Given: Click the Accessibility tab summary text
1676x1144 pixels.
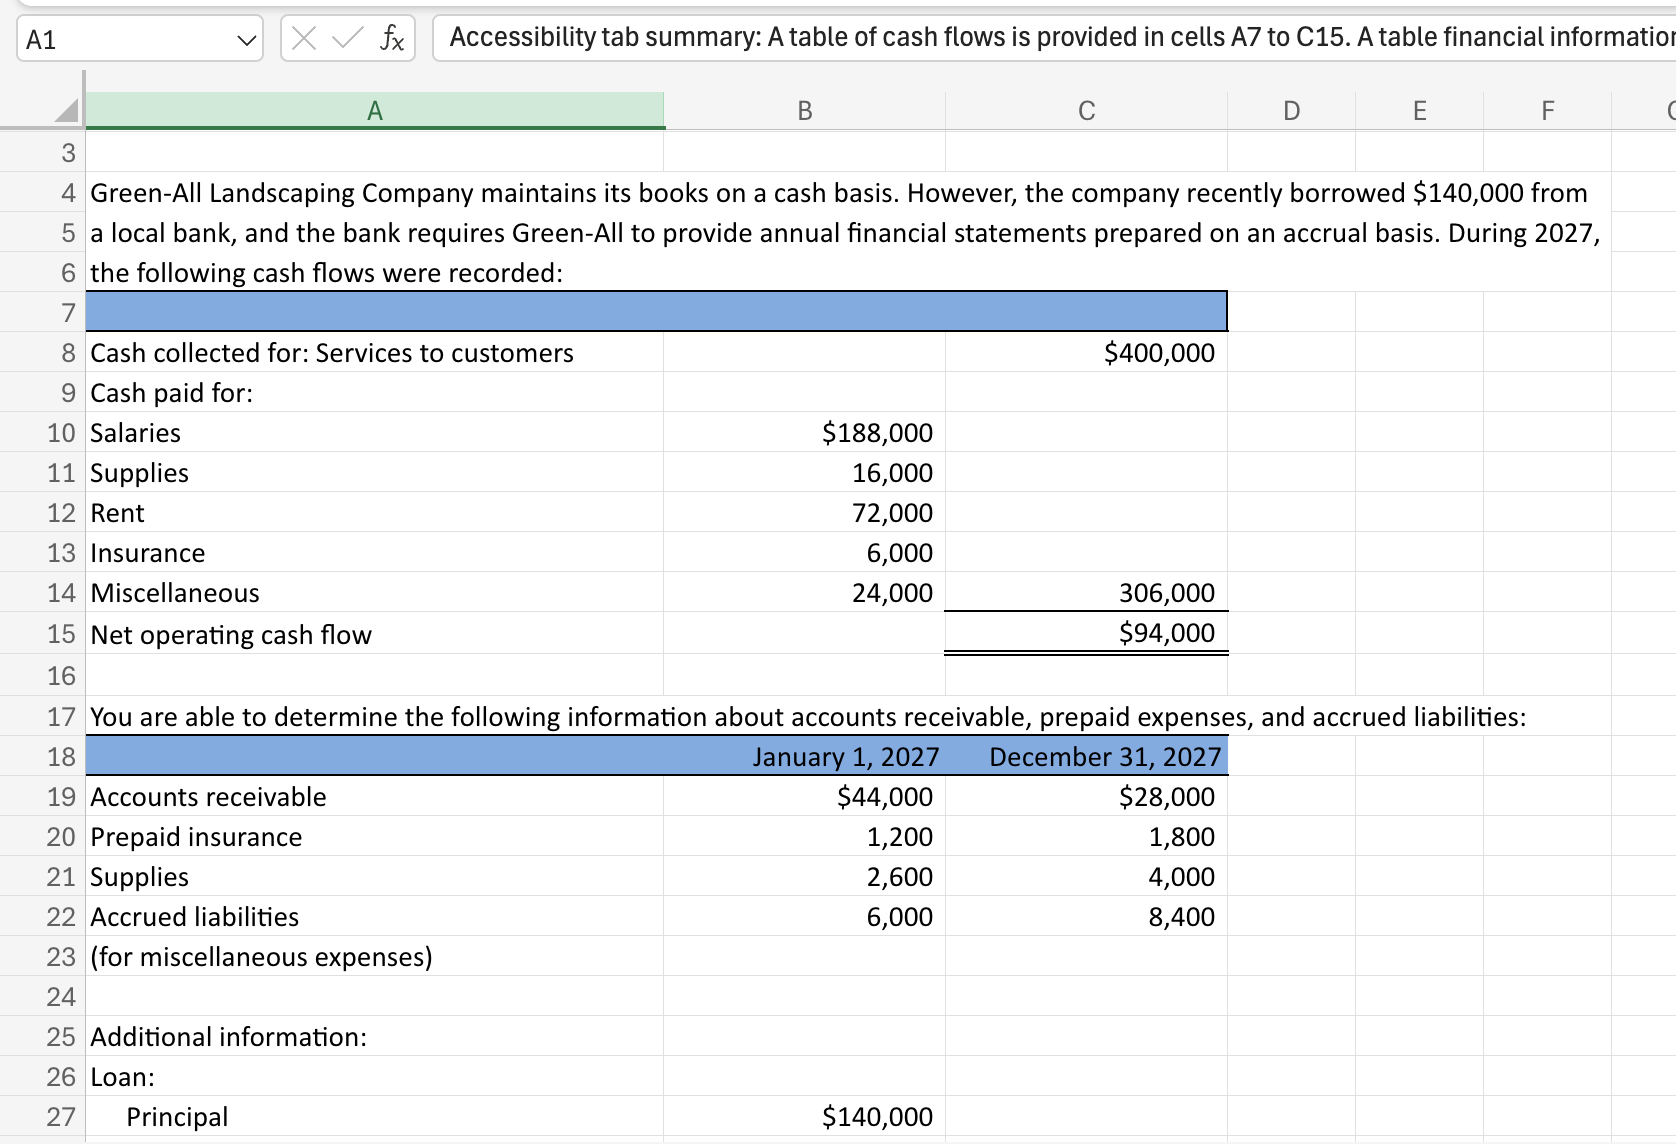Looking at the screenshot, I should pyautogui.click(x=900, y=37).
